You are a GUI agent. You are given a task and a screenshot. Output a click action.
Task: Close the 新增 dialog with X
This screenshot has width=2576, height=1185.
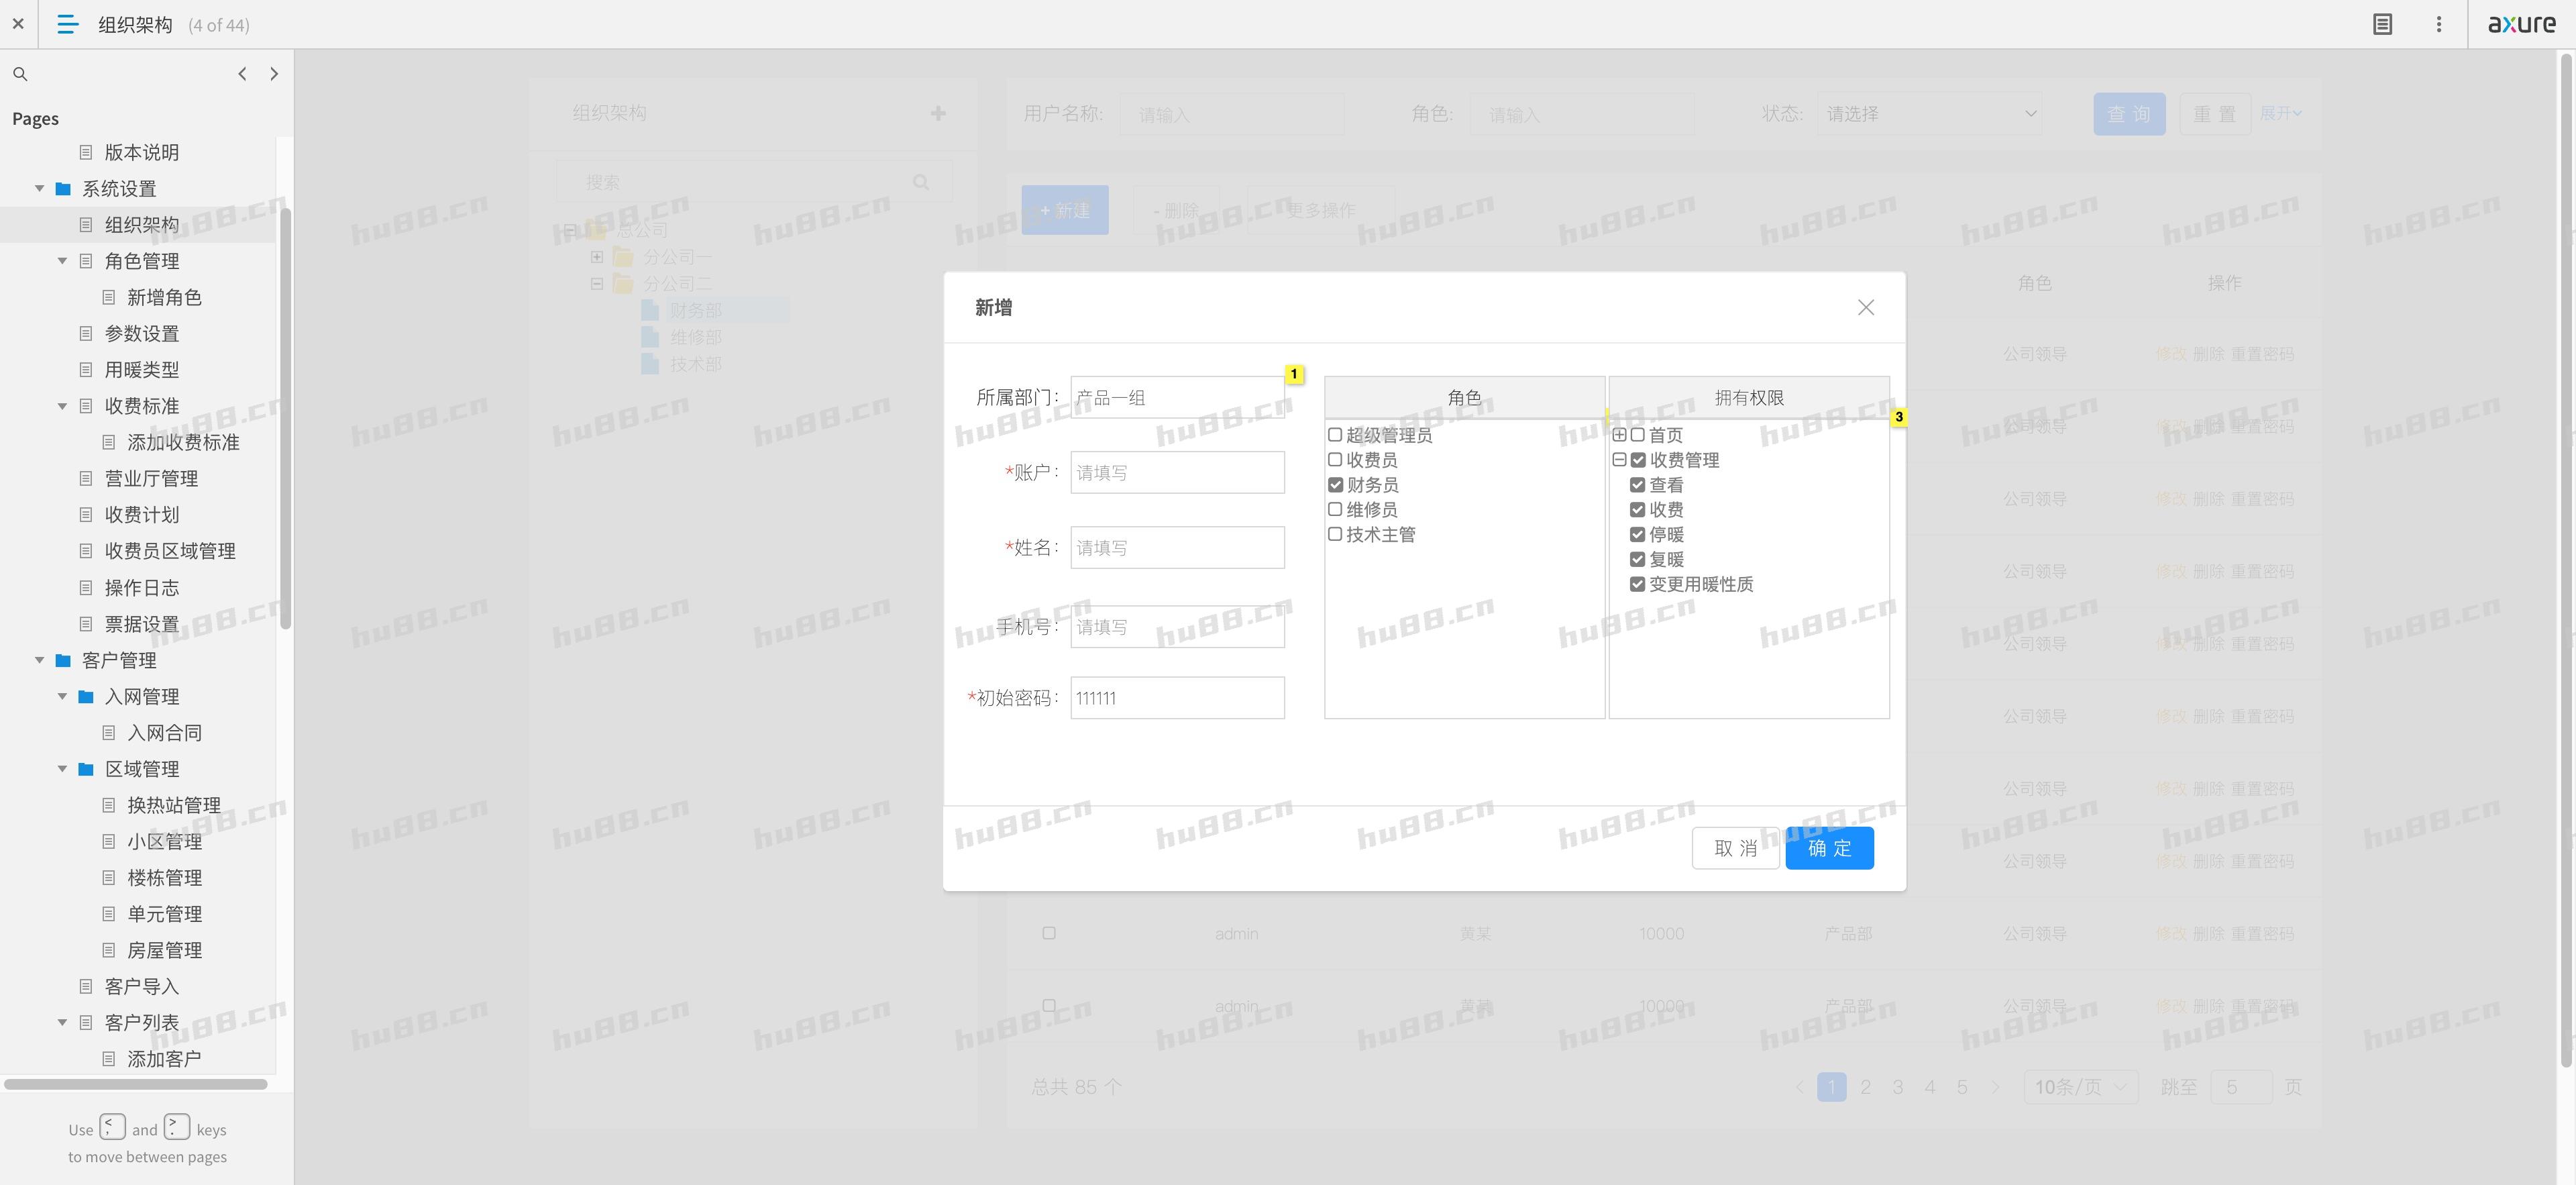(x=1865, y=308)
